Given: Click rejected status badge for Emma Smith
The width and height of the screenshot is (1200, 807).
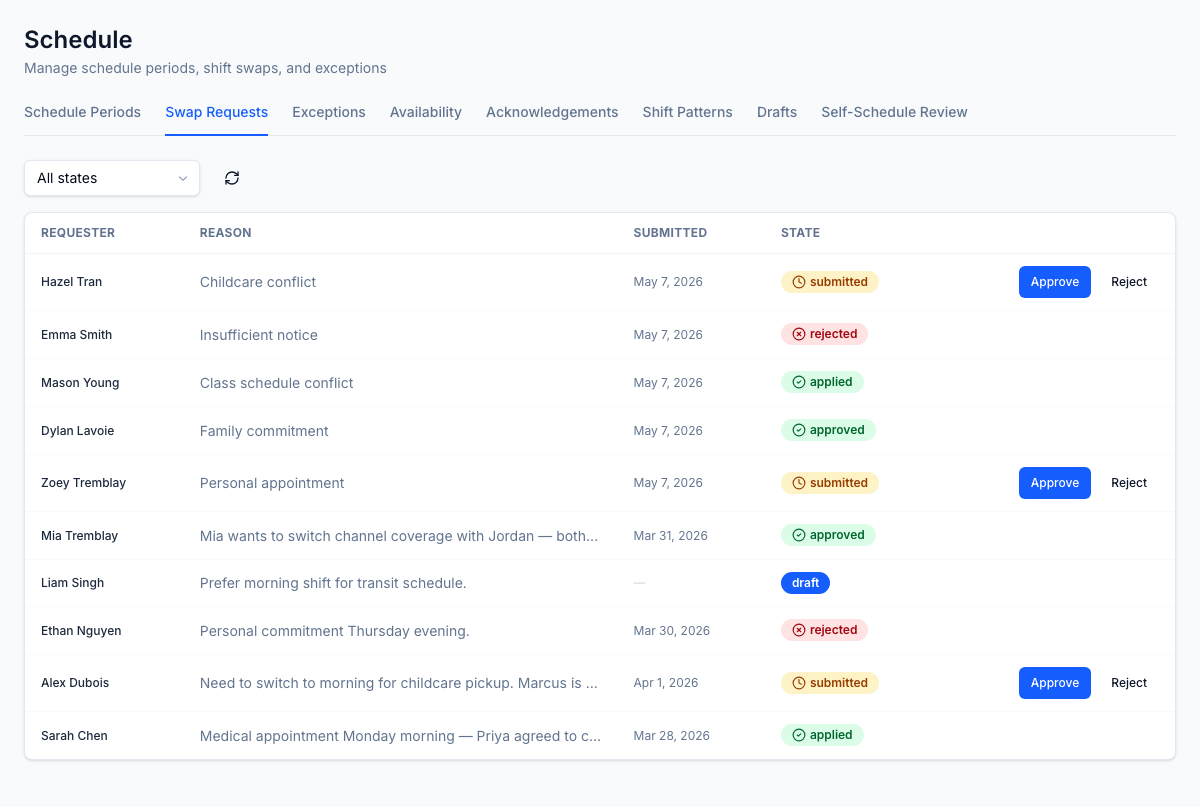Looking at the screenshot, I should [824, 334].
